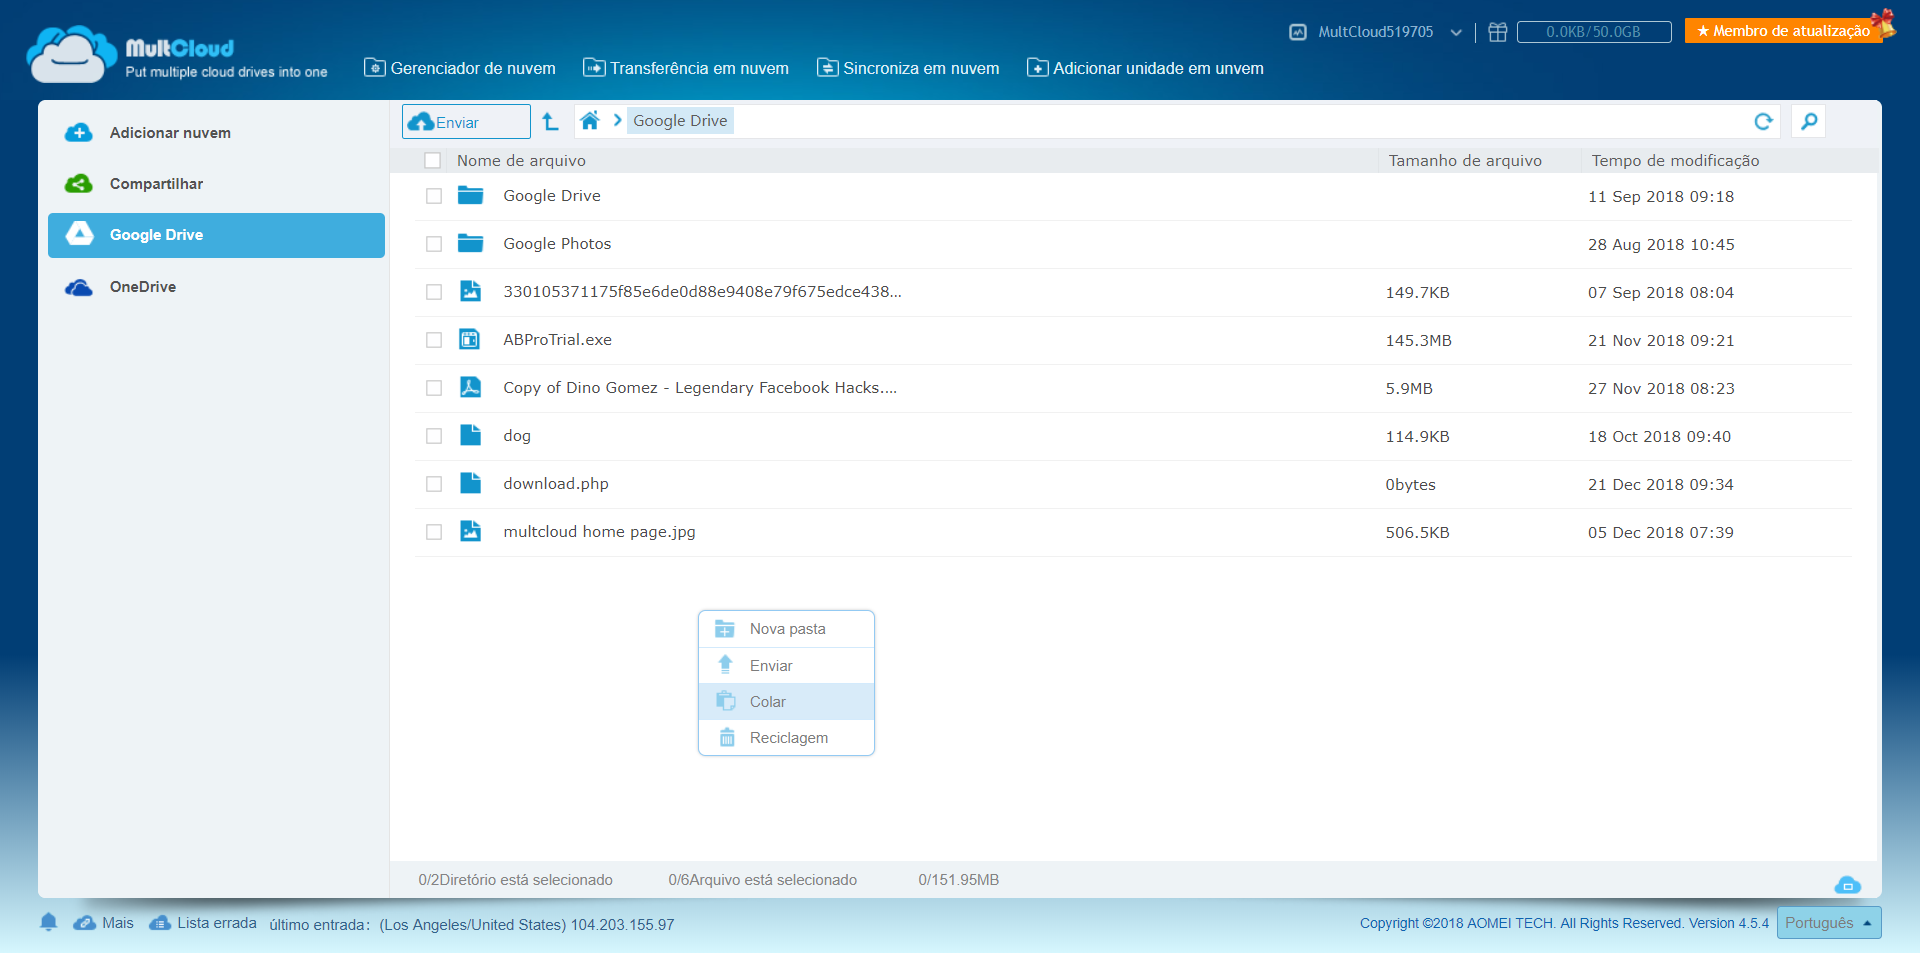Toggle the select-all checkbox in header

coord(433,160)
